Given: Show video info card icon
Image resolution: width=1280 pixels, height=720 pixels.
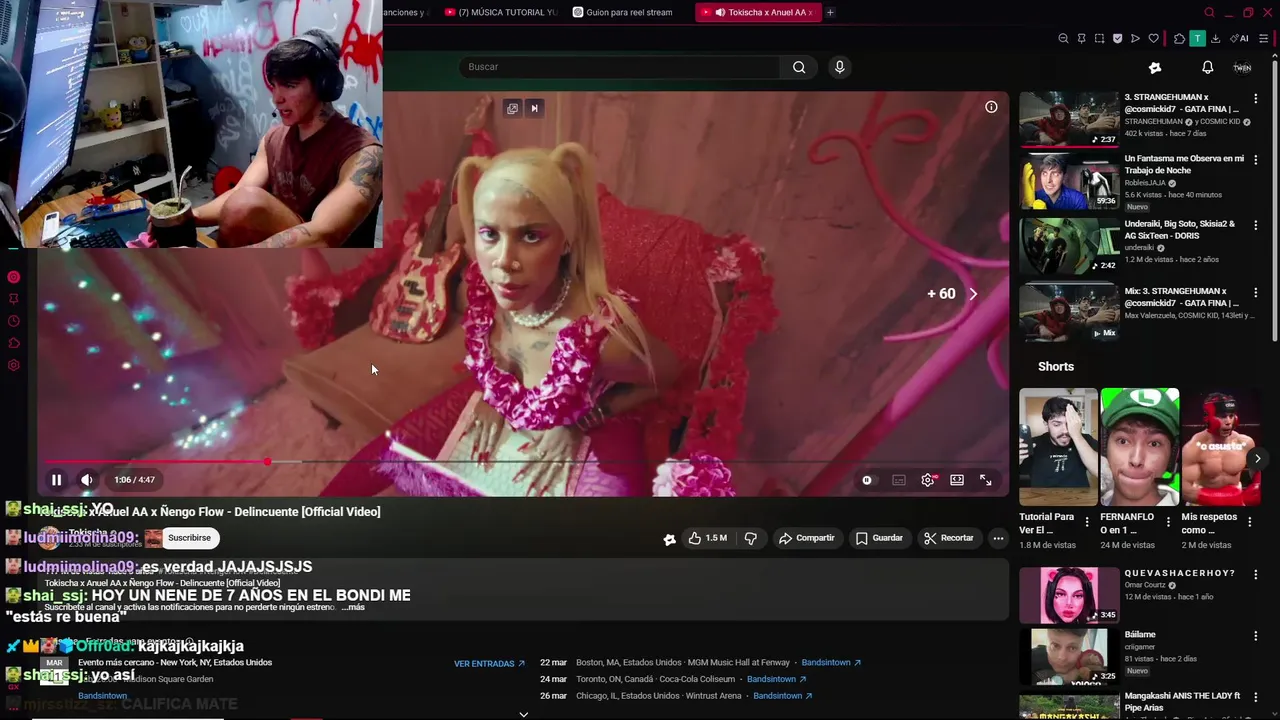Looking at the screenshot, I should 991,107.
